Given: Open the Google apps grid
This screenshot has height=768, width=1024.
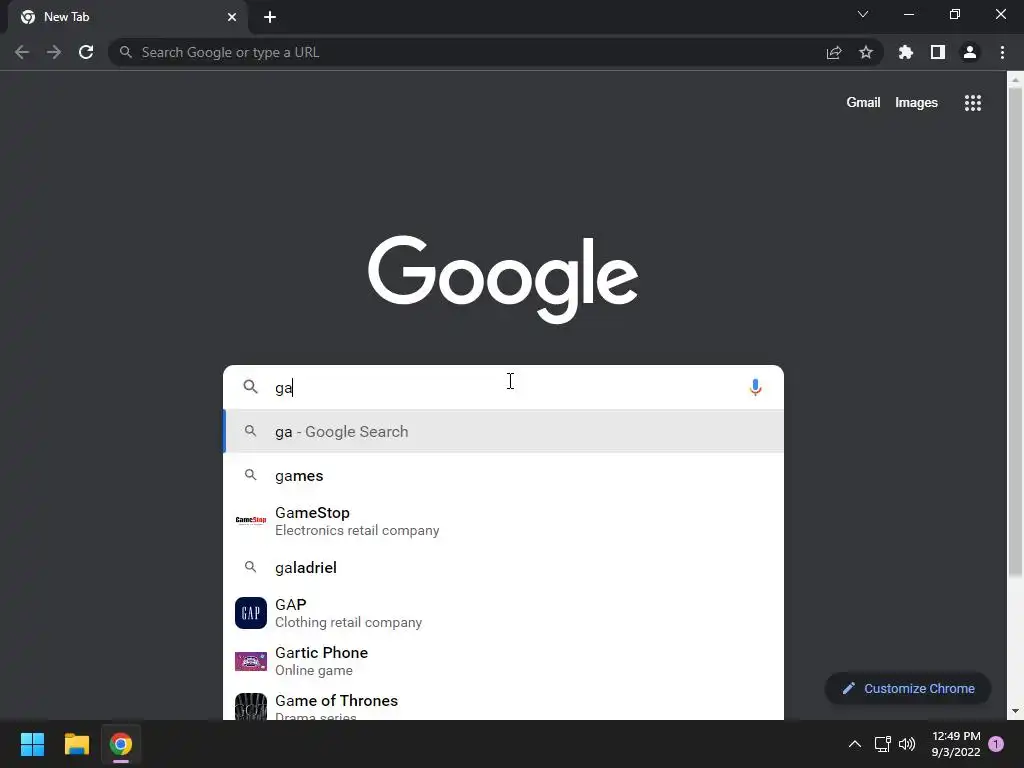Looking at the screenshot, I should (973, 103).
